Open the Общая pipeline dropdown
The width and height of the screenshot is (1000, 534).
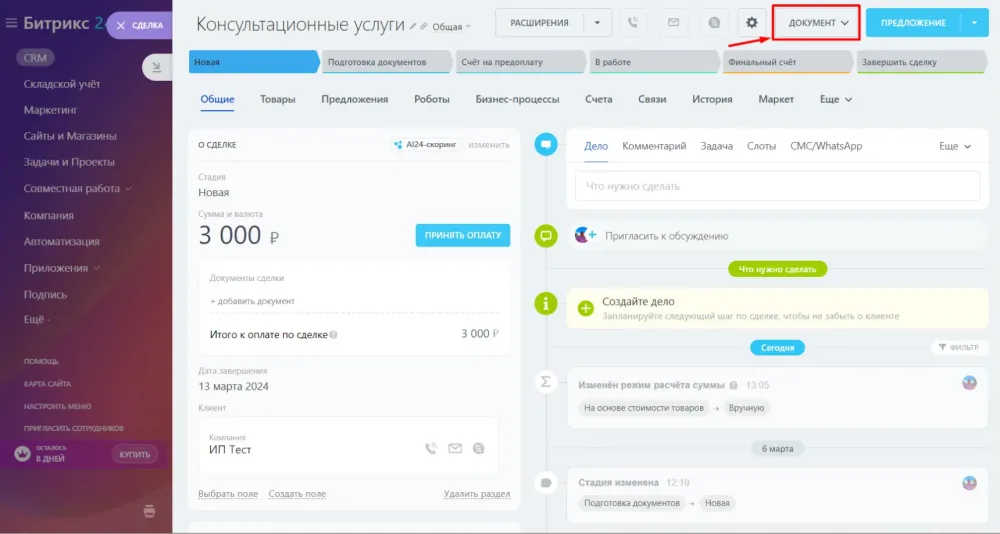[452, 27]
